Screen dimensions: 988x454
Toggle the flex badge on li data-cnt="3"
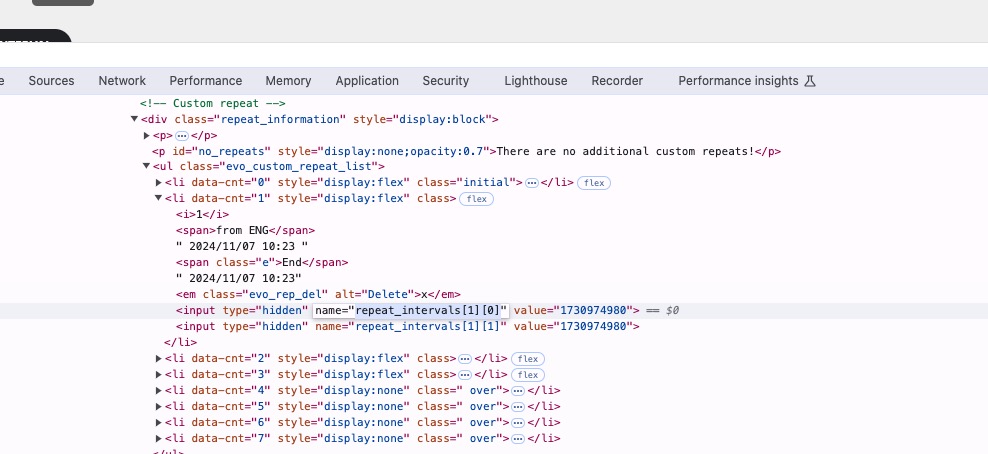pos(527,375)
